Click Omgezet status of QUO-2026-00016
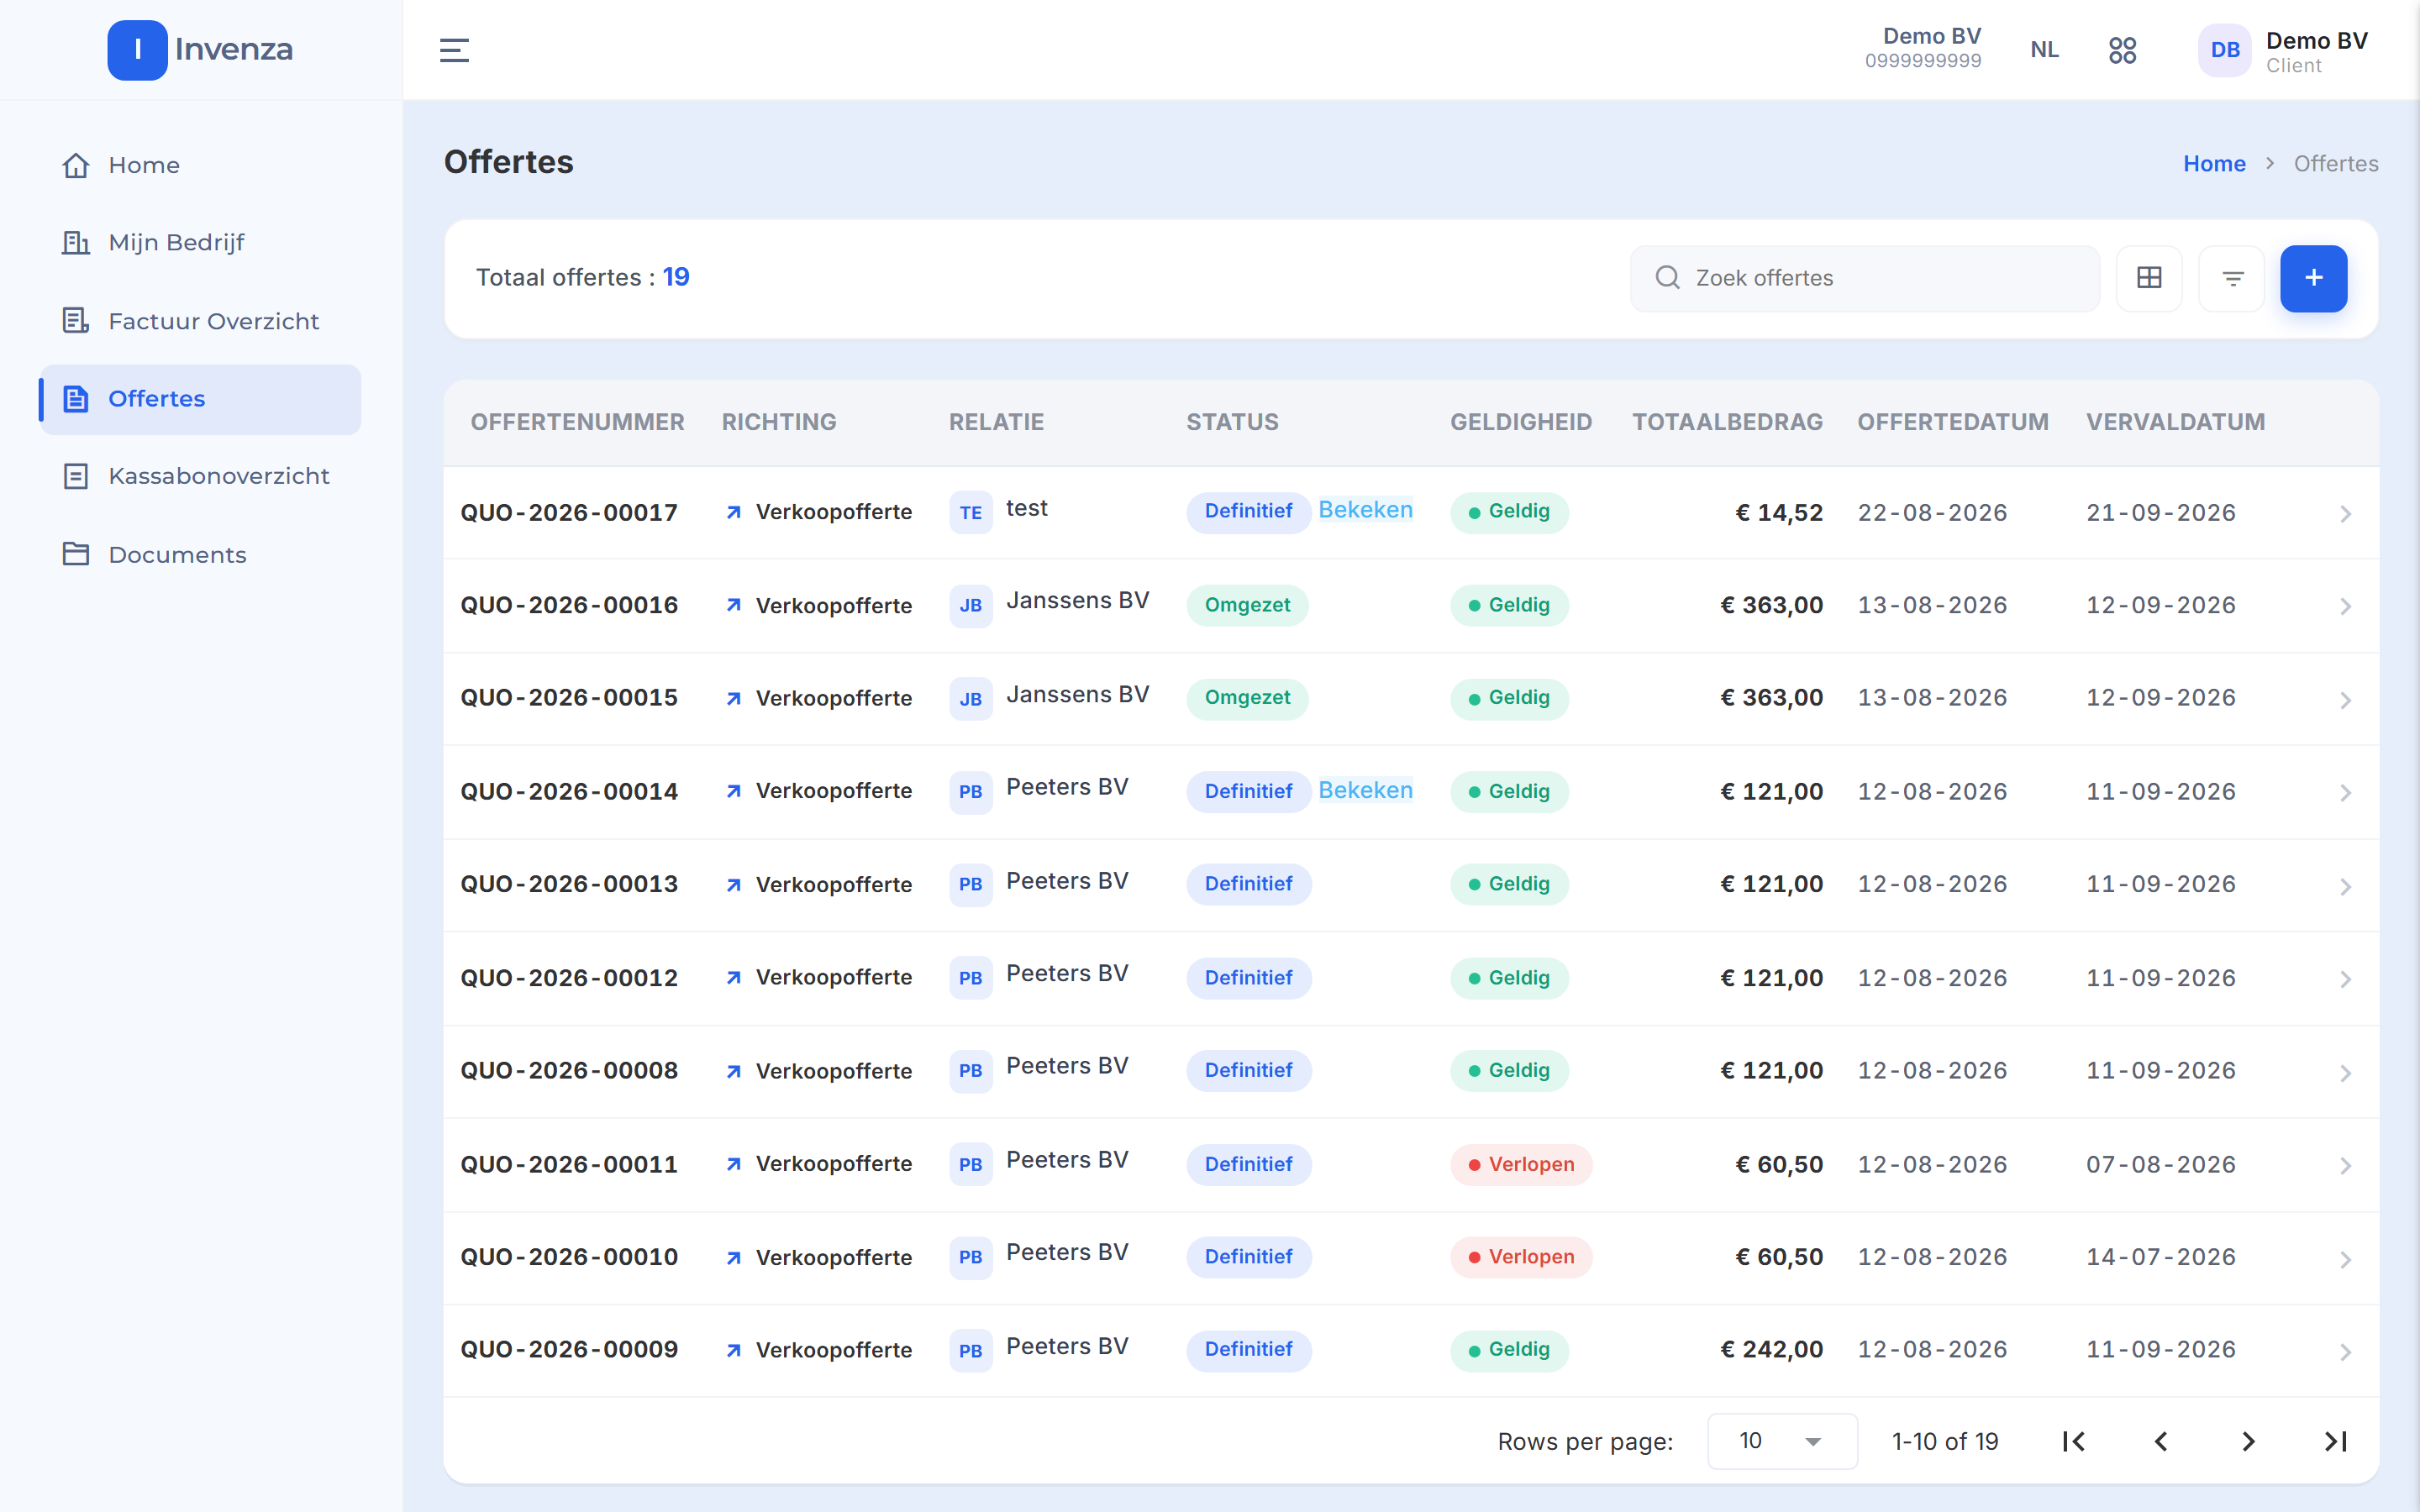This screenshot has width=2420, height=1512. click(x=1247, y=605)
